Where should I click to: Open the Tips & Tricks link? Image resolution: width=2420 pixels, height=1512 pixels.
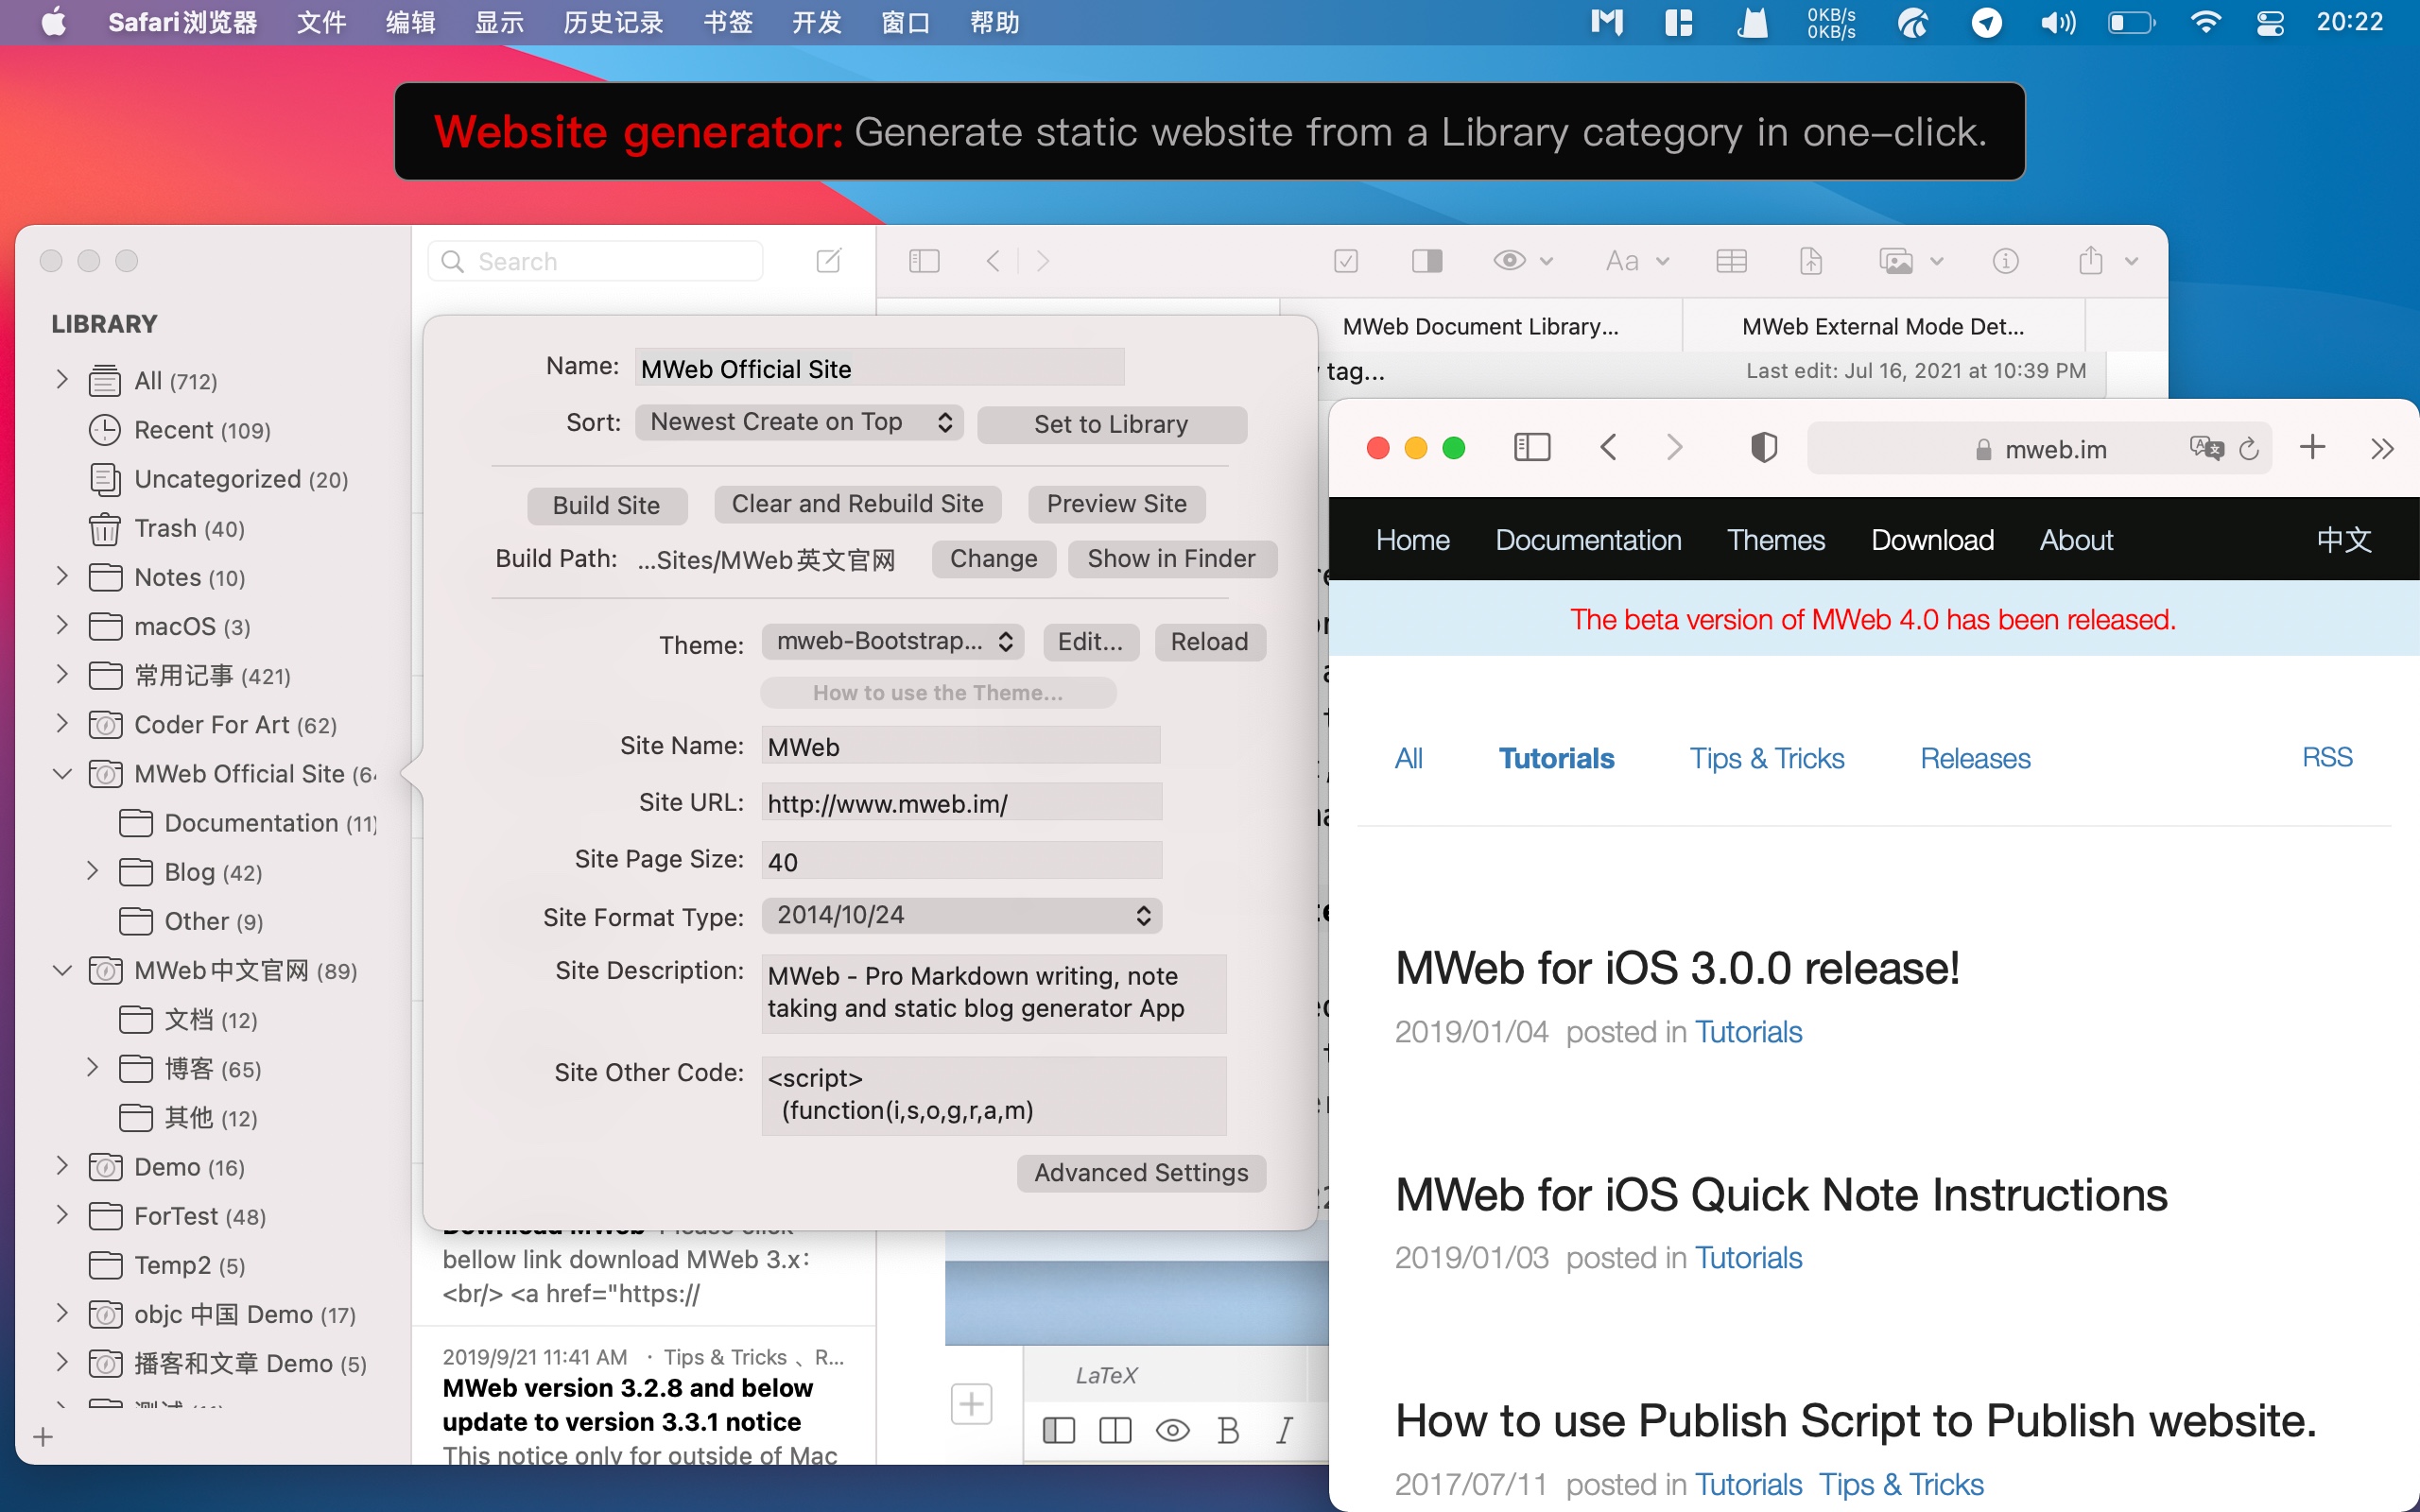pos(1766,758)
